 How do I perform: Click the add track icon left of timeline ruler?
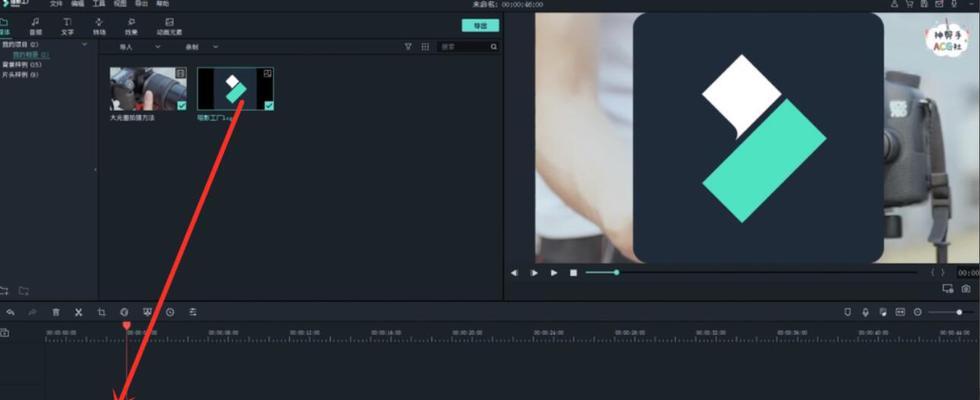click(4, 333)
